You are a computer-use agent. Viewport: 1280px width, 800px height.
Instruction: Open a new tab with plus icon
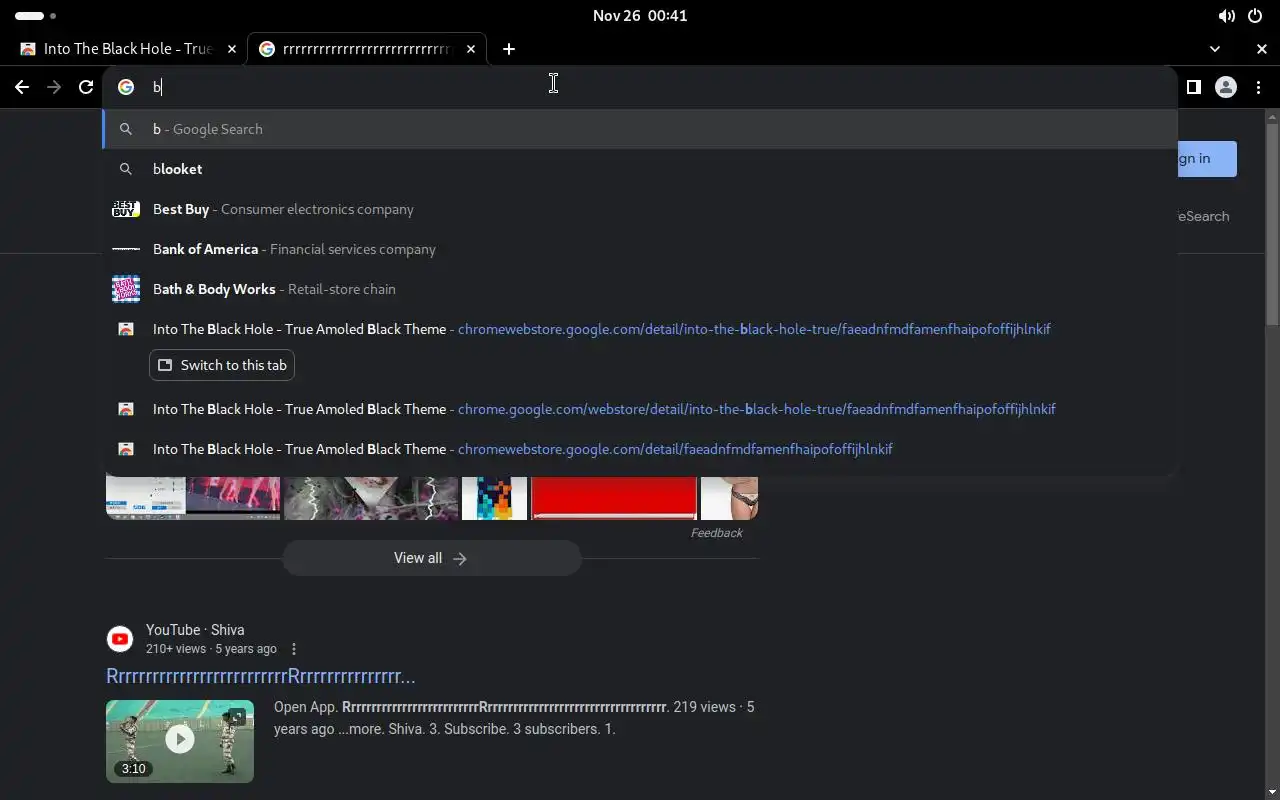point(509,49)
